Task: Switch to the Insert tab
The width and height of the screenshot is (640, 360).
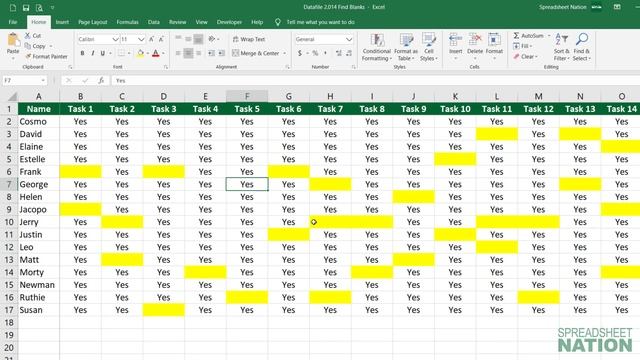Action: [x=62, y=22]
